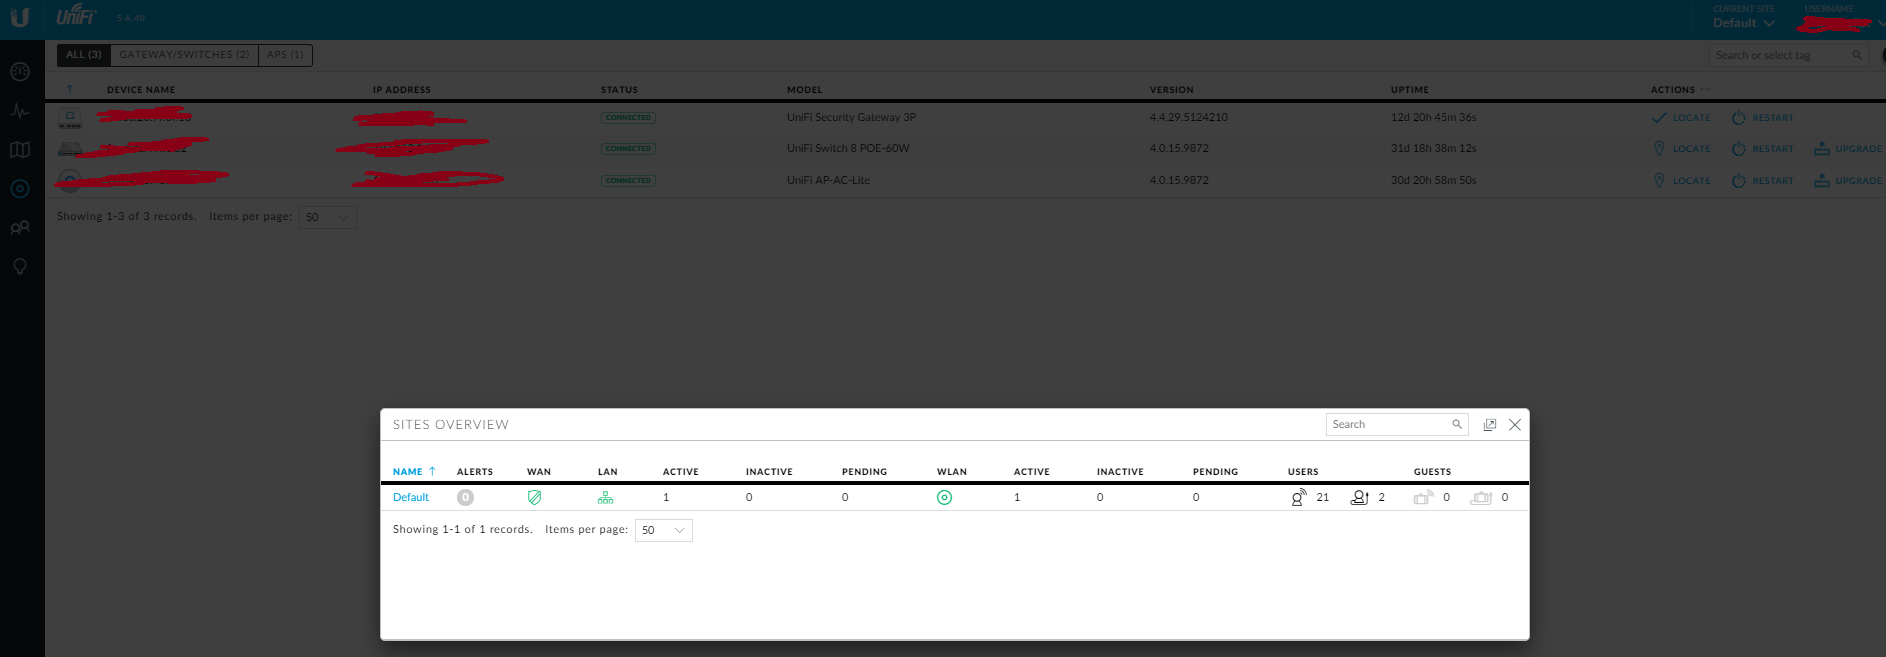The height and width of the screenshot is (657, 1886).
Task: Sort devices by IP Address column
Action: coord(402,90)
